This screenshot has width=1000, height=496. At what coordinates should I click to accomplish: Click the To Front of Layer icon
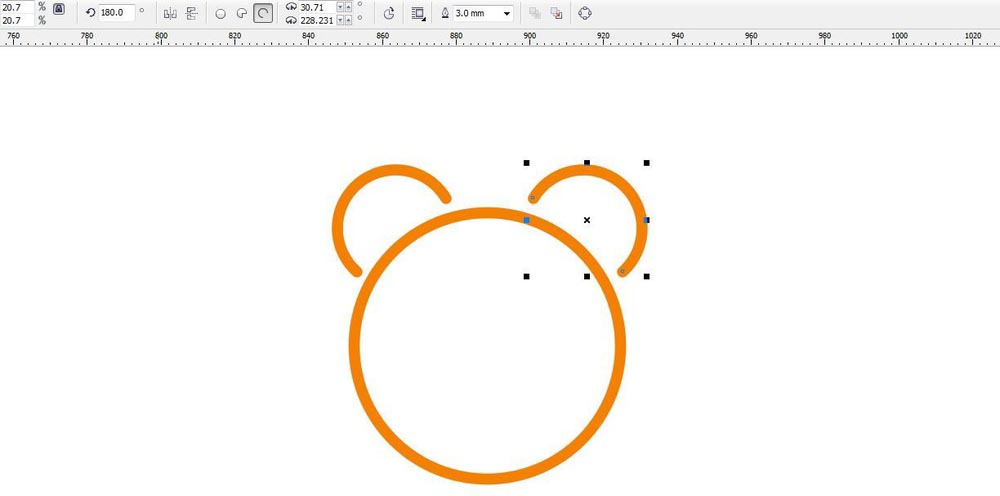[x=535, y=14]
